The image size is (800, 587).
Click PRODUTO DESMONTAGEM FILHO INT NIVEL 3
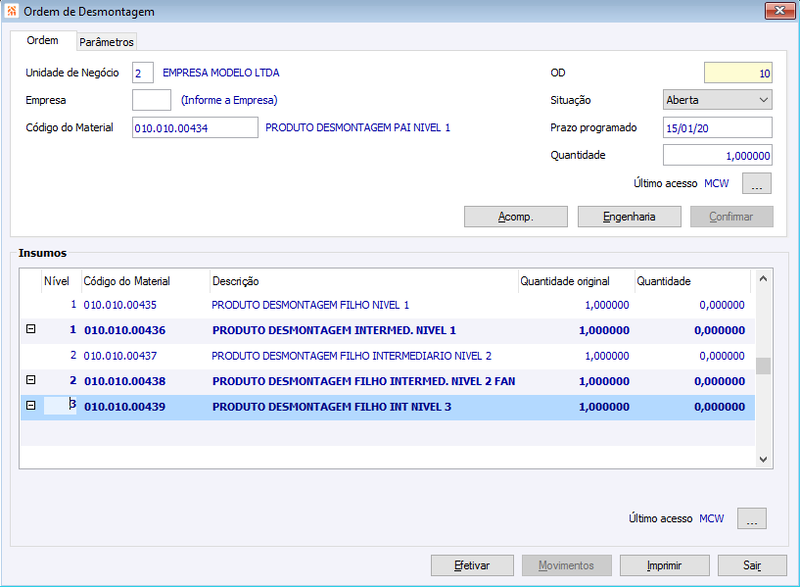[332, 407]
